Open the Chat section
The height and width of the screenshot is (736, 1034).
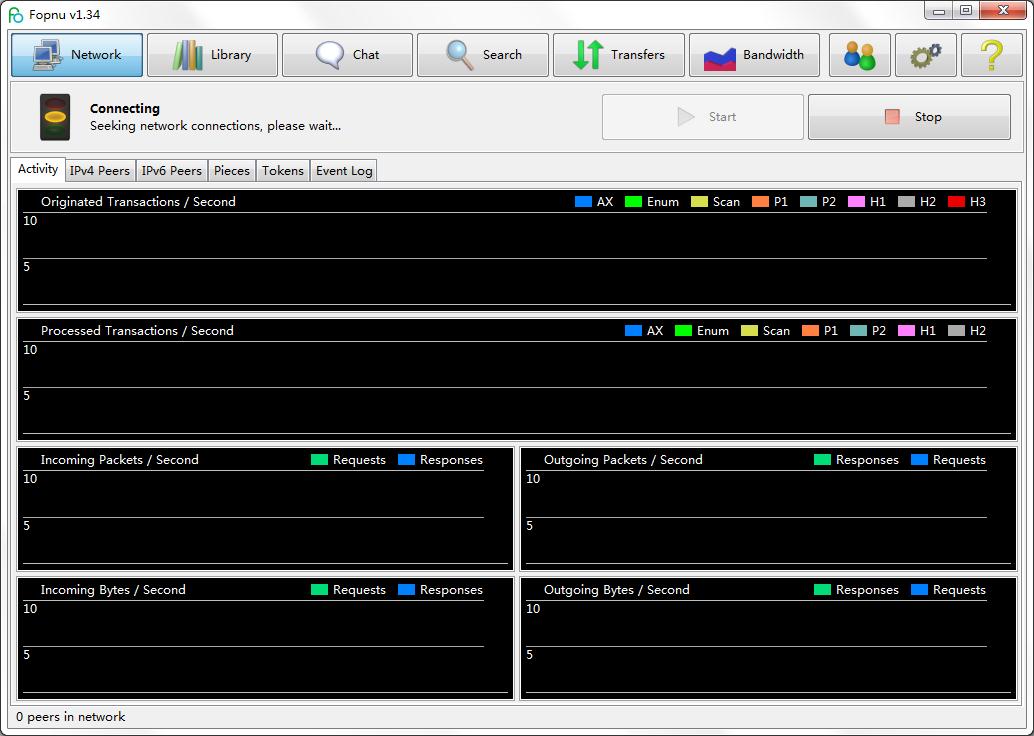[x=347, y=55]
